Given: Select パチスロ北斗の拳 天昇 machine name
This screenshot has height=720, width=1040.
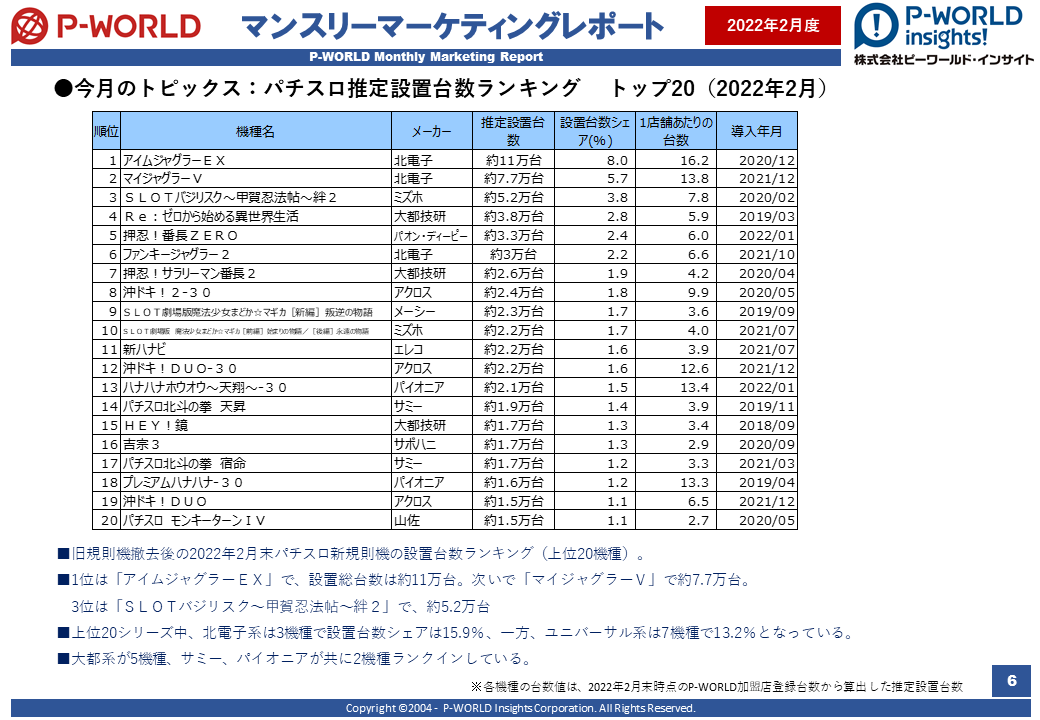Looking at the screenshot, I should coord(184,407).
